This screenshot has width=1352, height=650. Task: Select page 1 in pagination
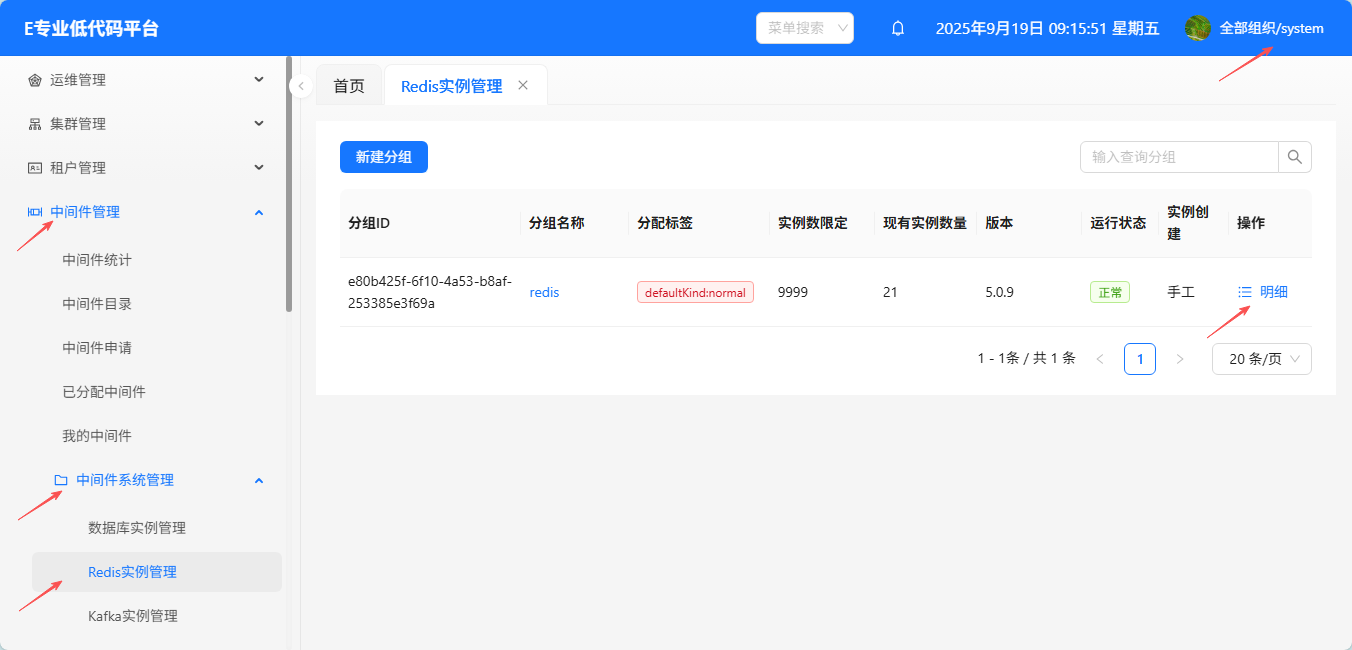tap(1139, 359)
